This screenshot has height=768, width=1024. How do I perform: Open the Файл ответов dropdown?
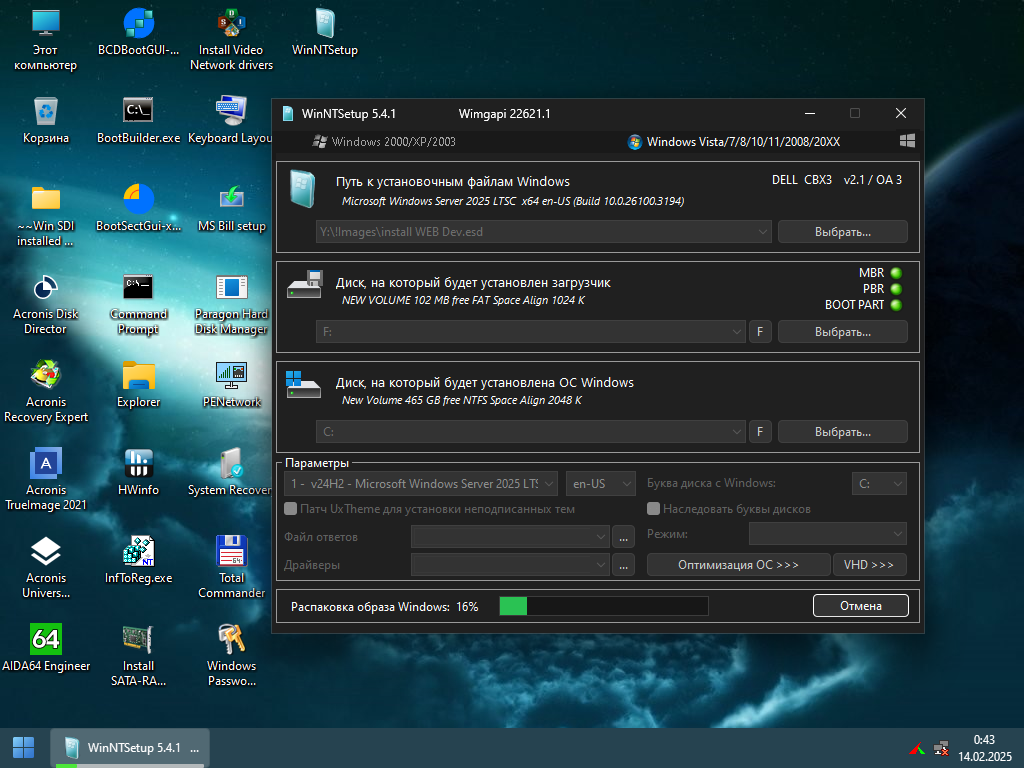click(x=510, y=537)
